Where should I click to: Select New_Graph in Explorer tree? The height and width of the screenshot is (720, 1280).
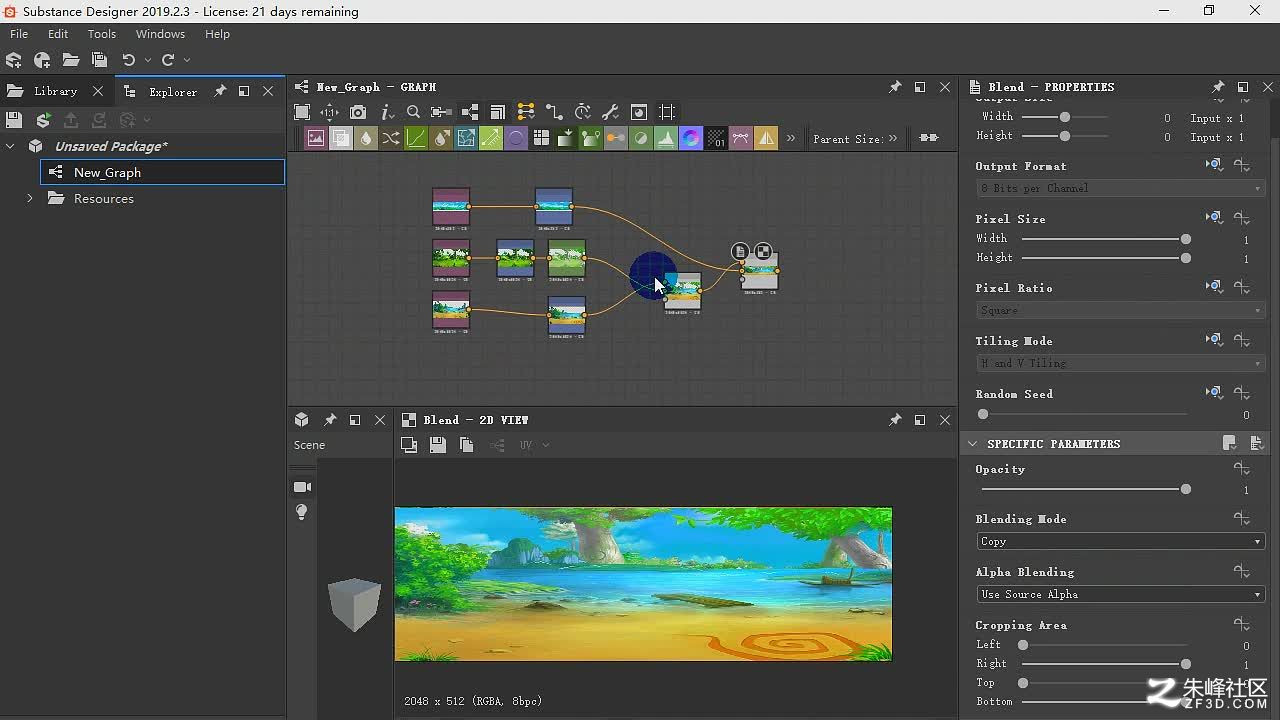pyautogui.click(x=163, y=172)
